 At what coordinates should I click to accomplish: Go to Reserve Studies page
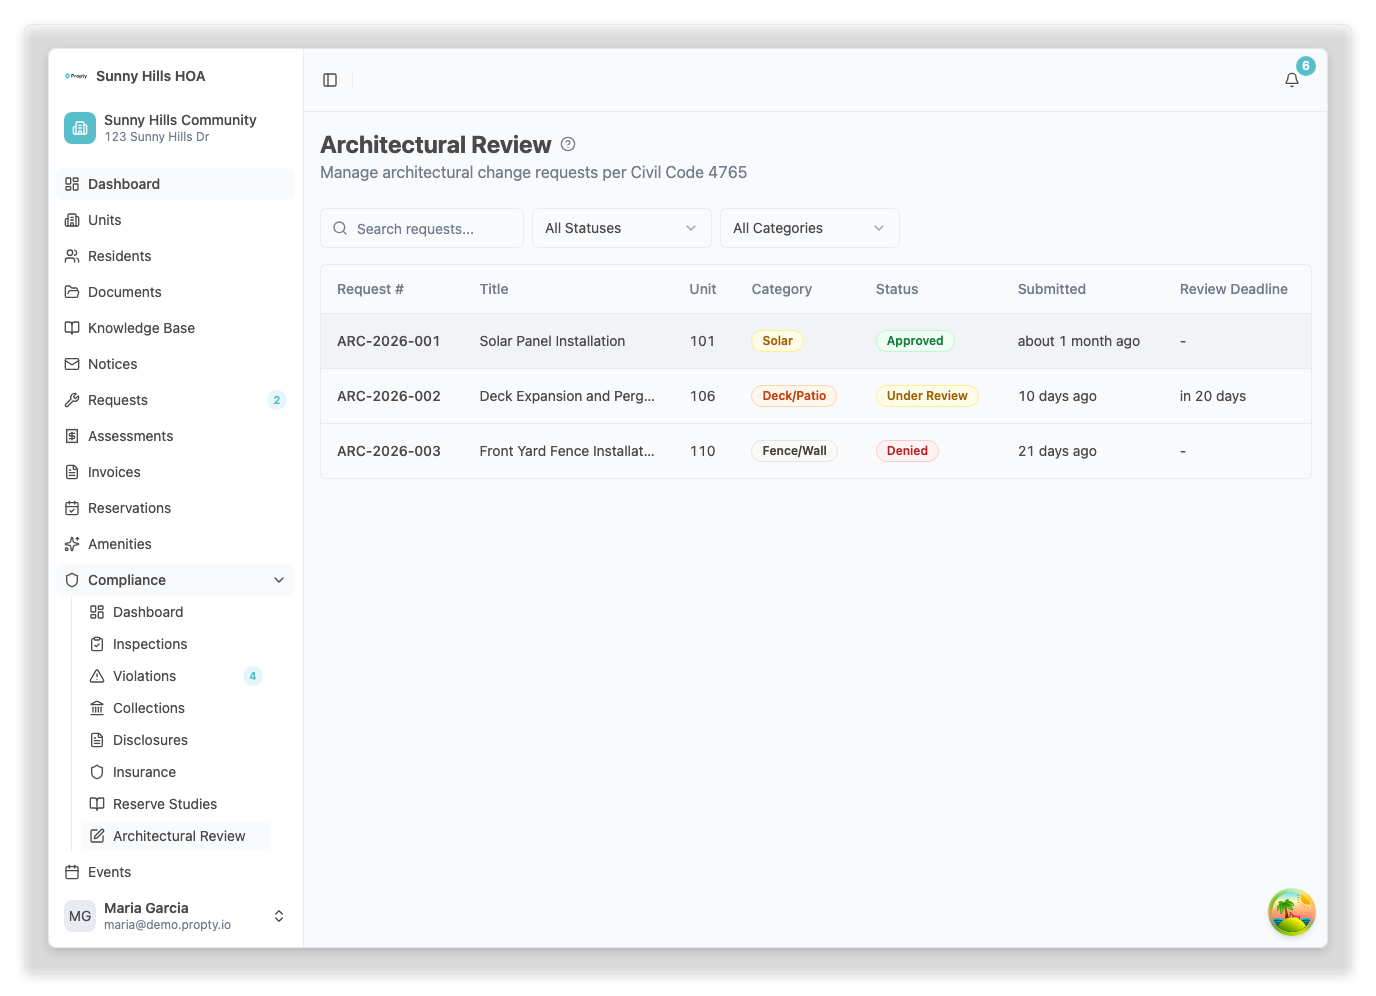165,804
